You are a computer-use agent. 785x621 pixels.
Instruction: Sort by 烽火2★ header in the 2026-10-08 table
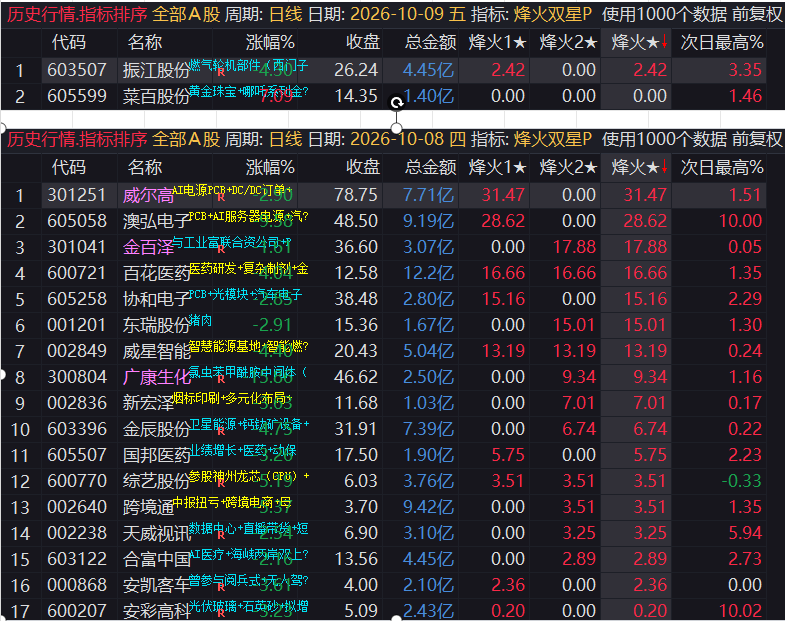click(568, 167)
